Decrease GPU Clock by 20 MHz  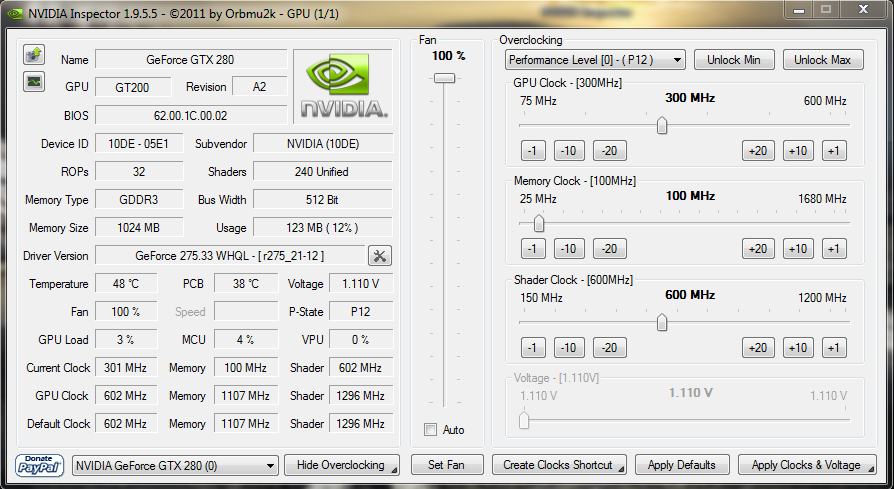click(609, 151)
